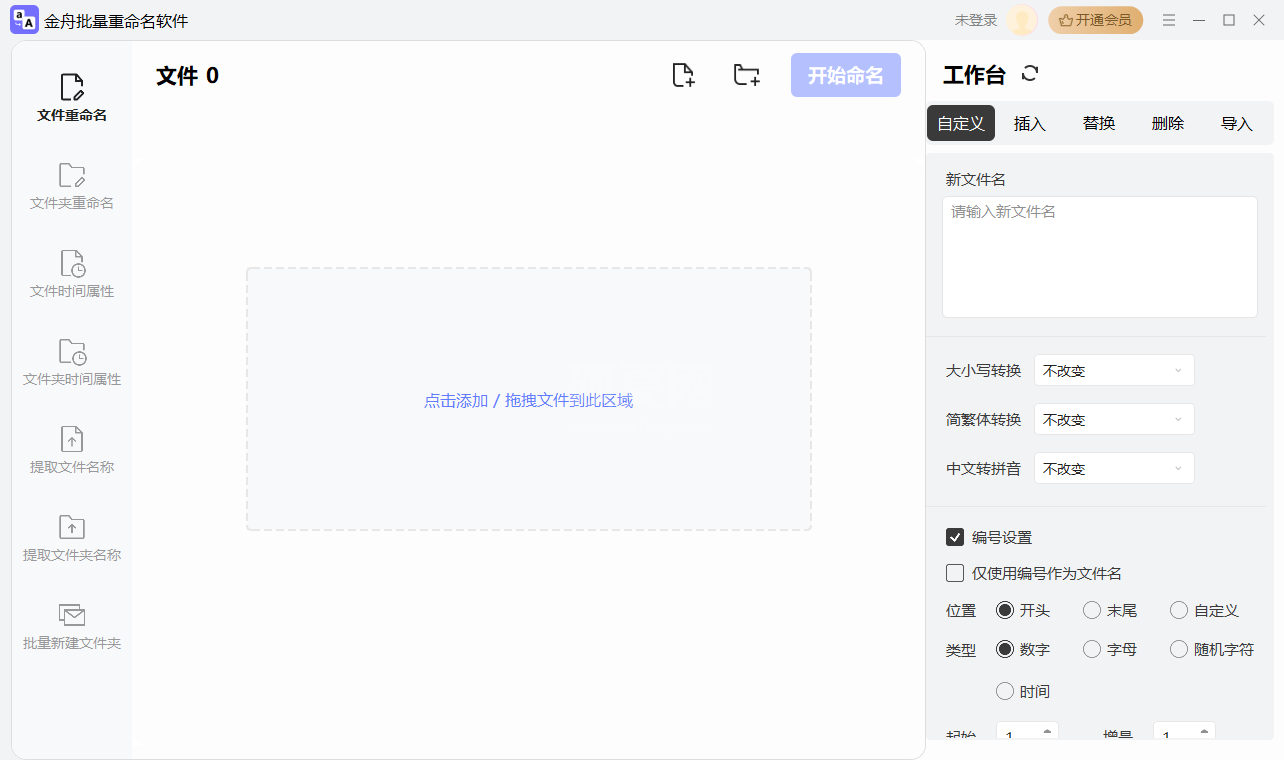Viewport: 1284px width, 760px height.
Task: Switch to the 自定义 tab
Action: click(x=961, y=123)
